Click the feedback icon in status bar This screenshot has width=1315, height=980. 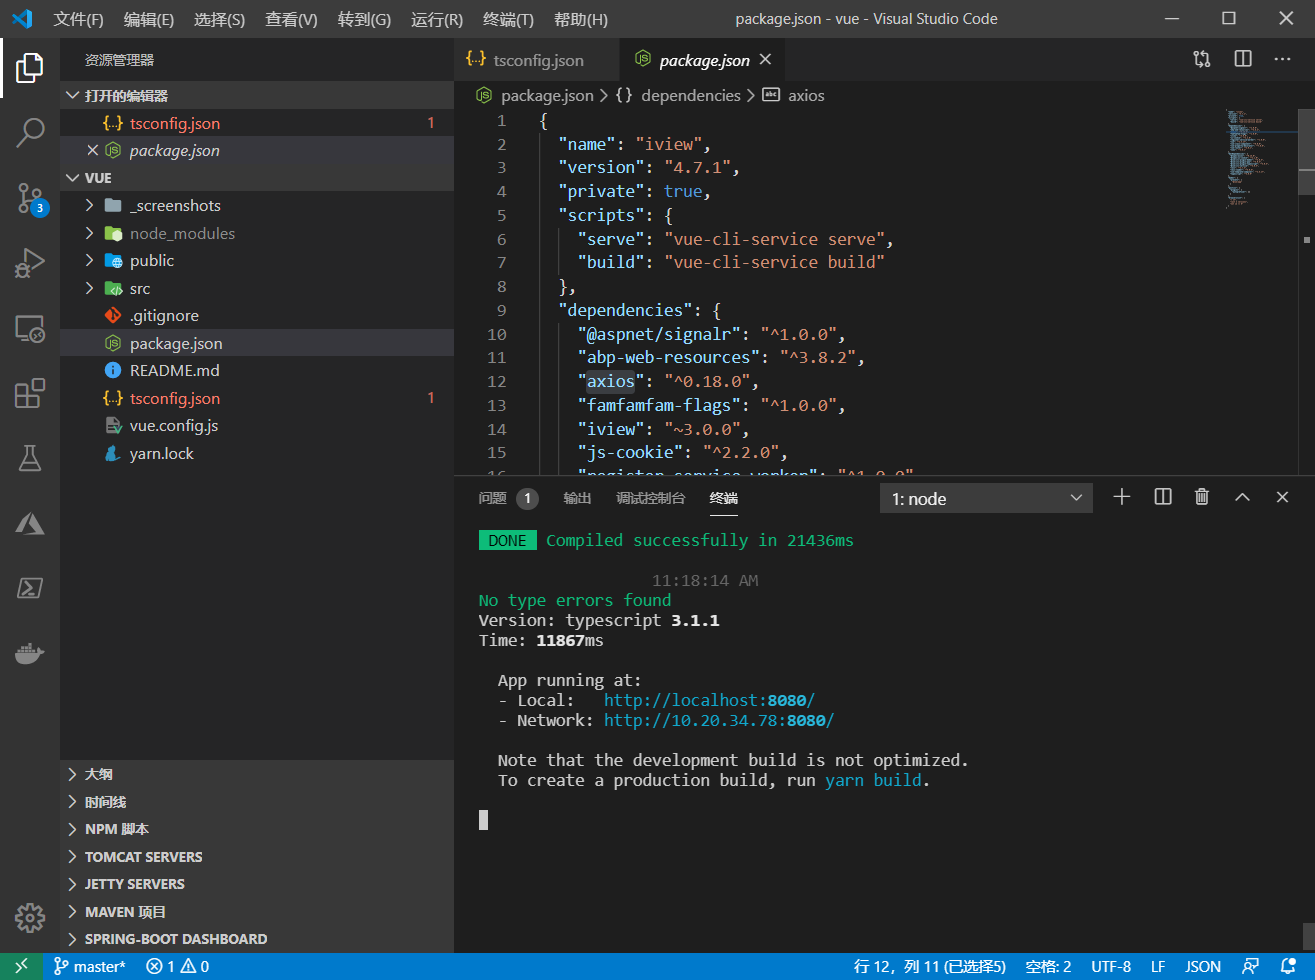[1250, 966]
